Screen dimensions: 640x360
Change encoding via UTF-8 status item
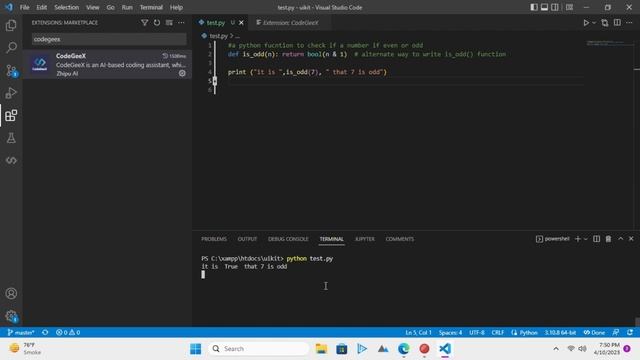(x=476, y=332)
